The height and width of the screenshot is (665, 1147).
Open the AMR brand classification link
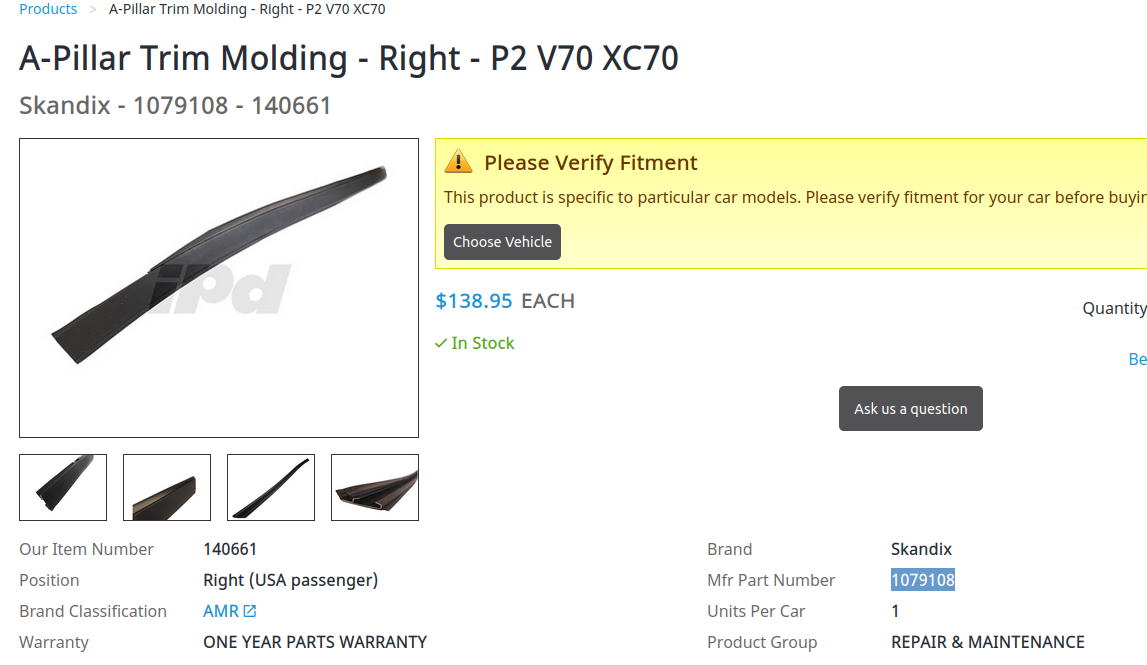click(221, 611)
